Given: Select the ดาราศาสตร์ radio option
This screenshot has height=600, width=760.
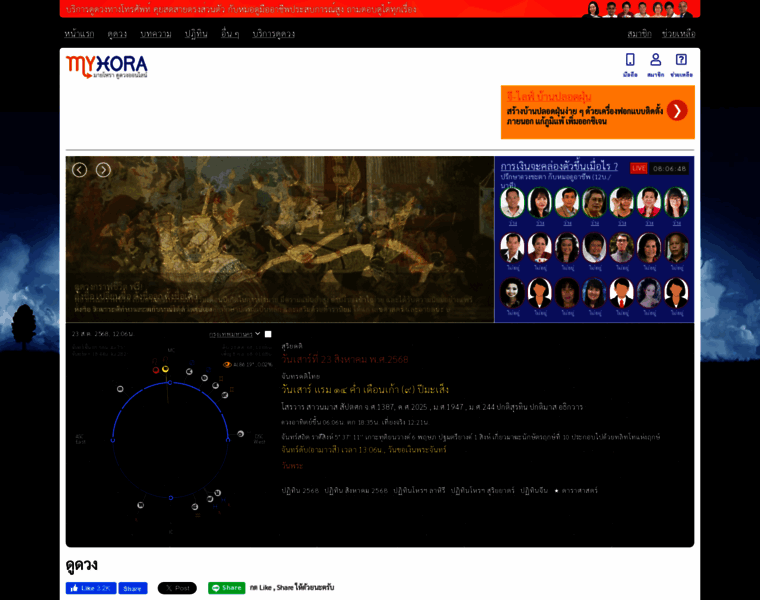Looking at the screenshot, I should coord(555,490).
